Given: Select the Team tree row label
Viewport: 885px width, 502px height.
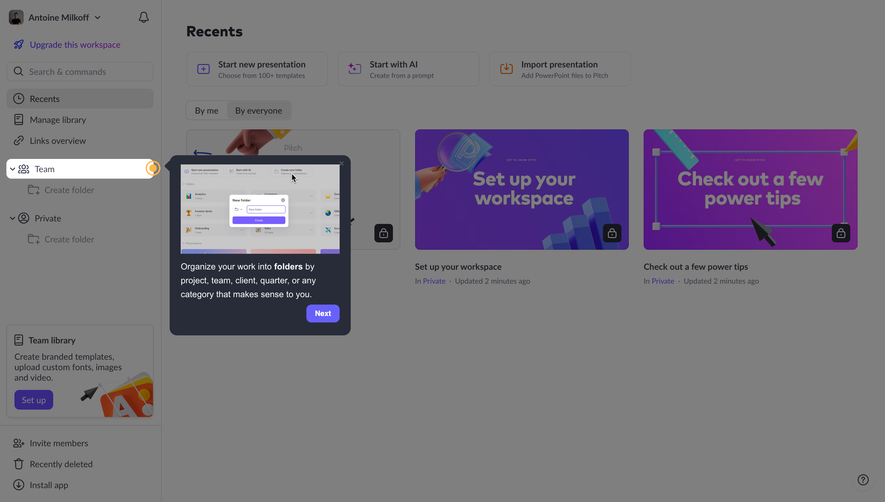Looking at the screenshot, I should (45, 169).
